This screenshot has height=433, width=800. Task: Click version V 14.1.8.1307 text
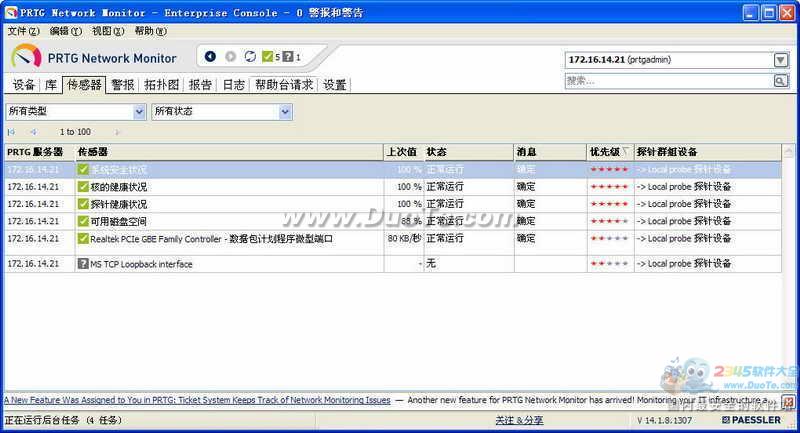click(x=664, y=420)
